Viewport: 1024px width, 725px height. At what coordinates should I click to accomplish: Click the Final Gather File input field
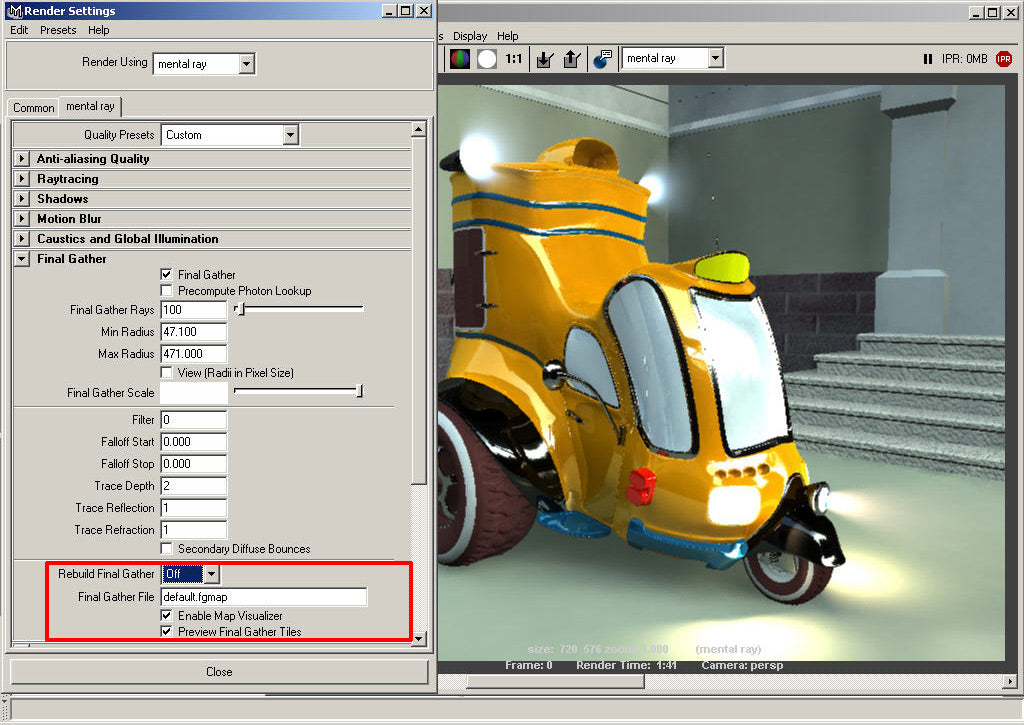pos(264,597)
